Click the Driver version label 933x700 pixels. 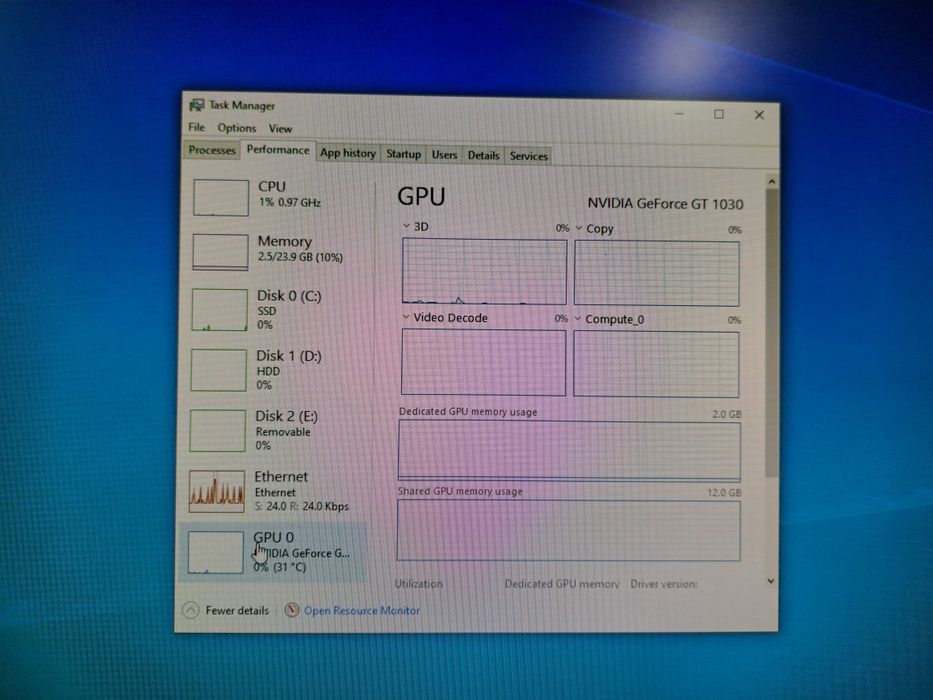[x=664, y=584]
